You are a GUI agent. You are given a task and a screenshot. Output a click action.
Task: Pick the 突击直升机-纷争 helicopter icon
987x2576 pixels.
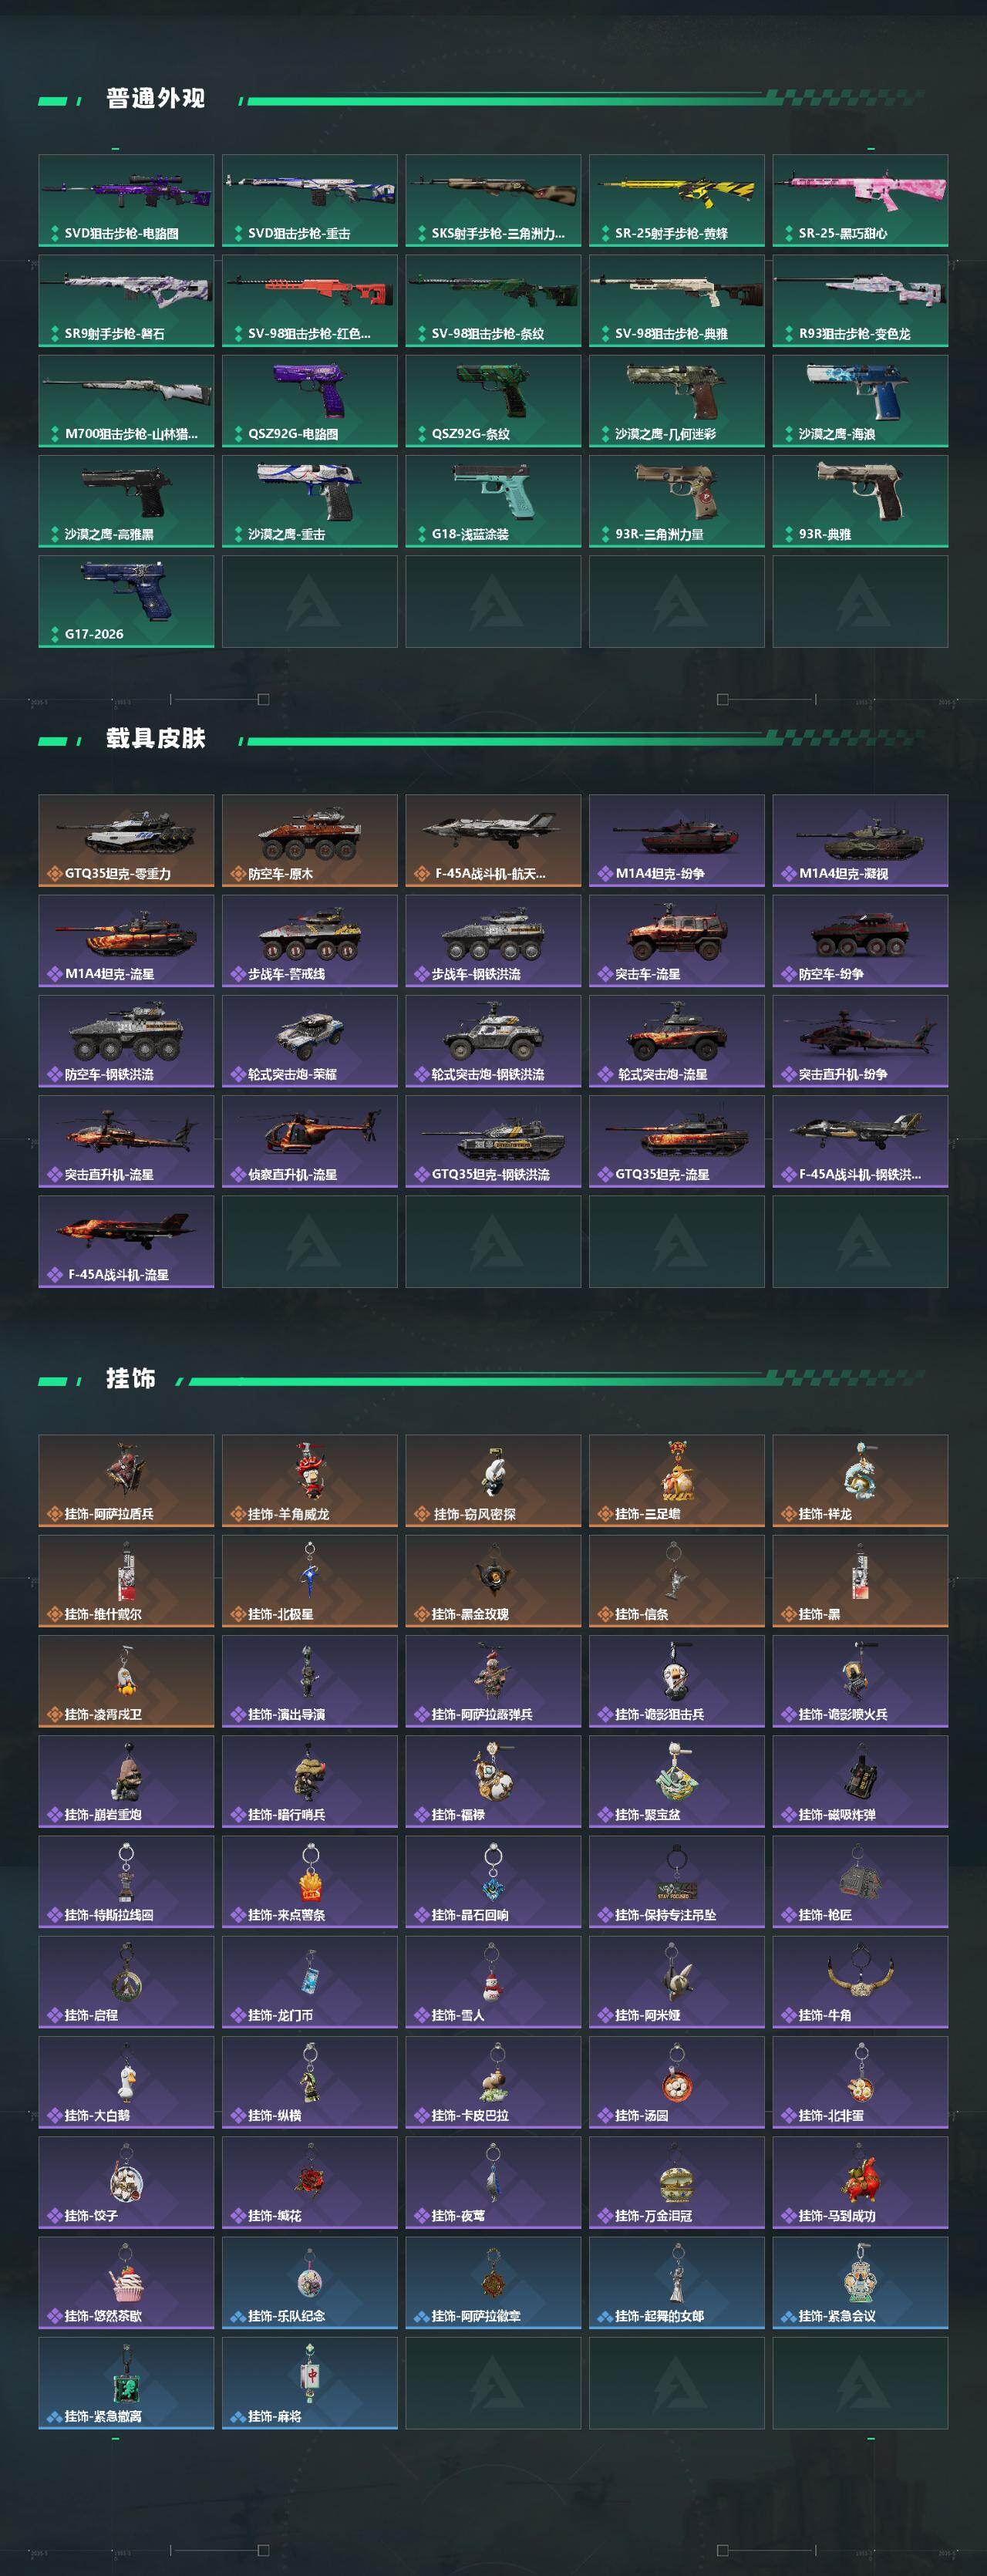pyautogui.click(x=860, y=1041)
